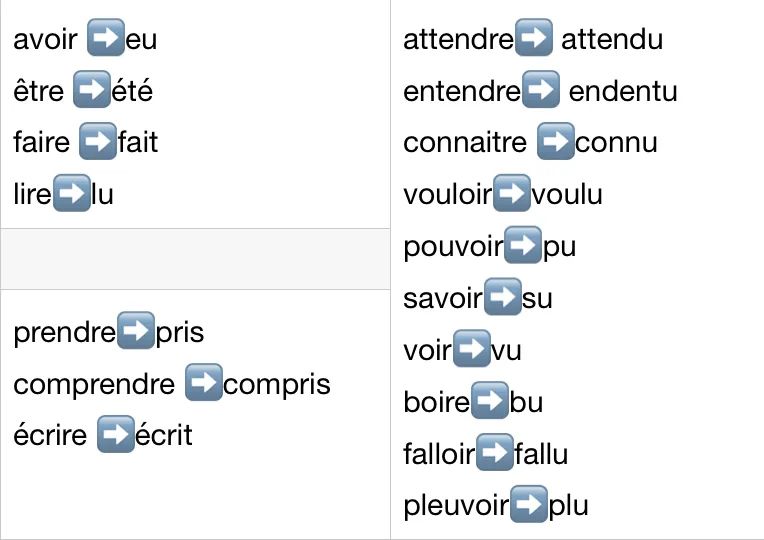Click the arrow after pleuvoir
The height and width of the screenshot is (540, 764).
[x=529, y=504]
